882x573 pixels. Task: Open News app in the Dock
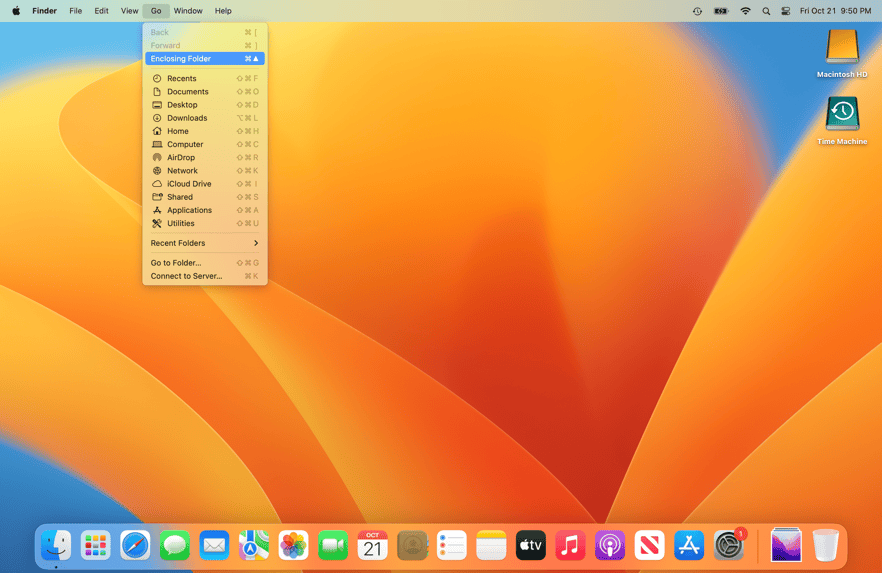pos(650,545)
